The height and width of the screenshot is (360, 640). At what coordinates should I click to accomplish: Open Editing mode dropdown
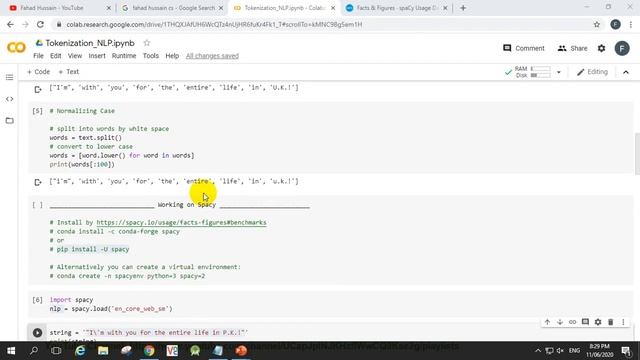tap(592, 72)
